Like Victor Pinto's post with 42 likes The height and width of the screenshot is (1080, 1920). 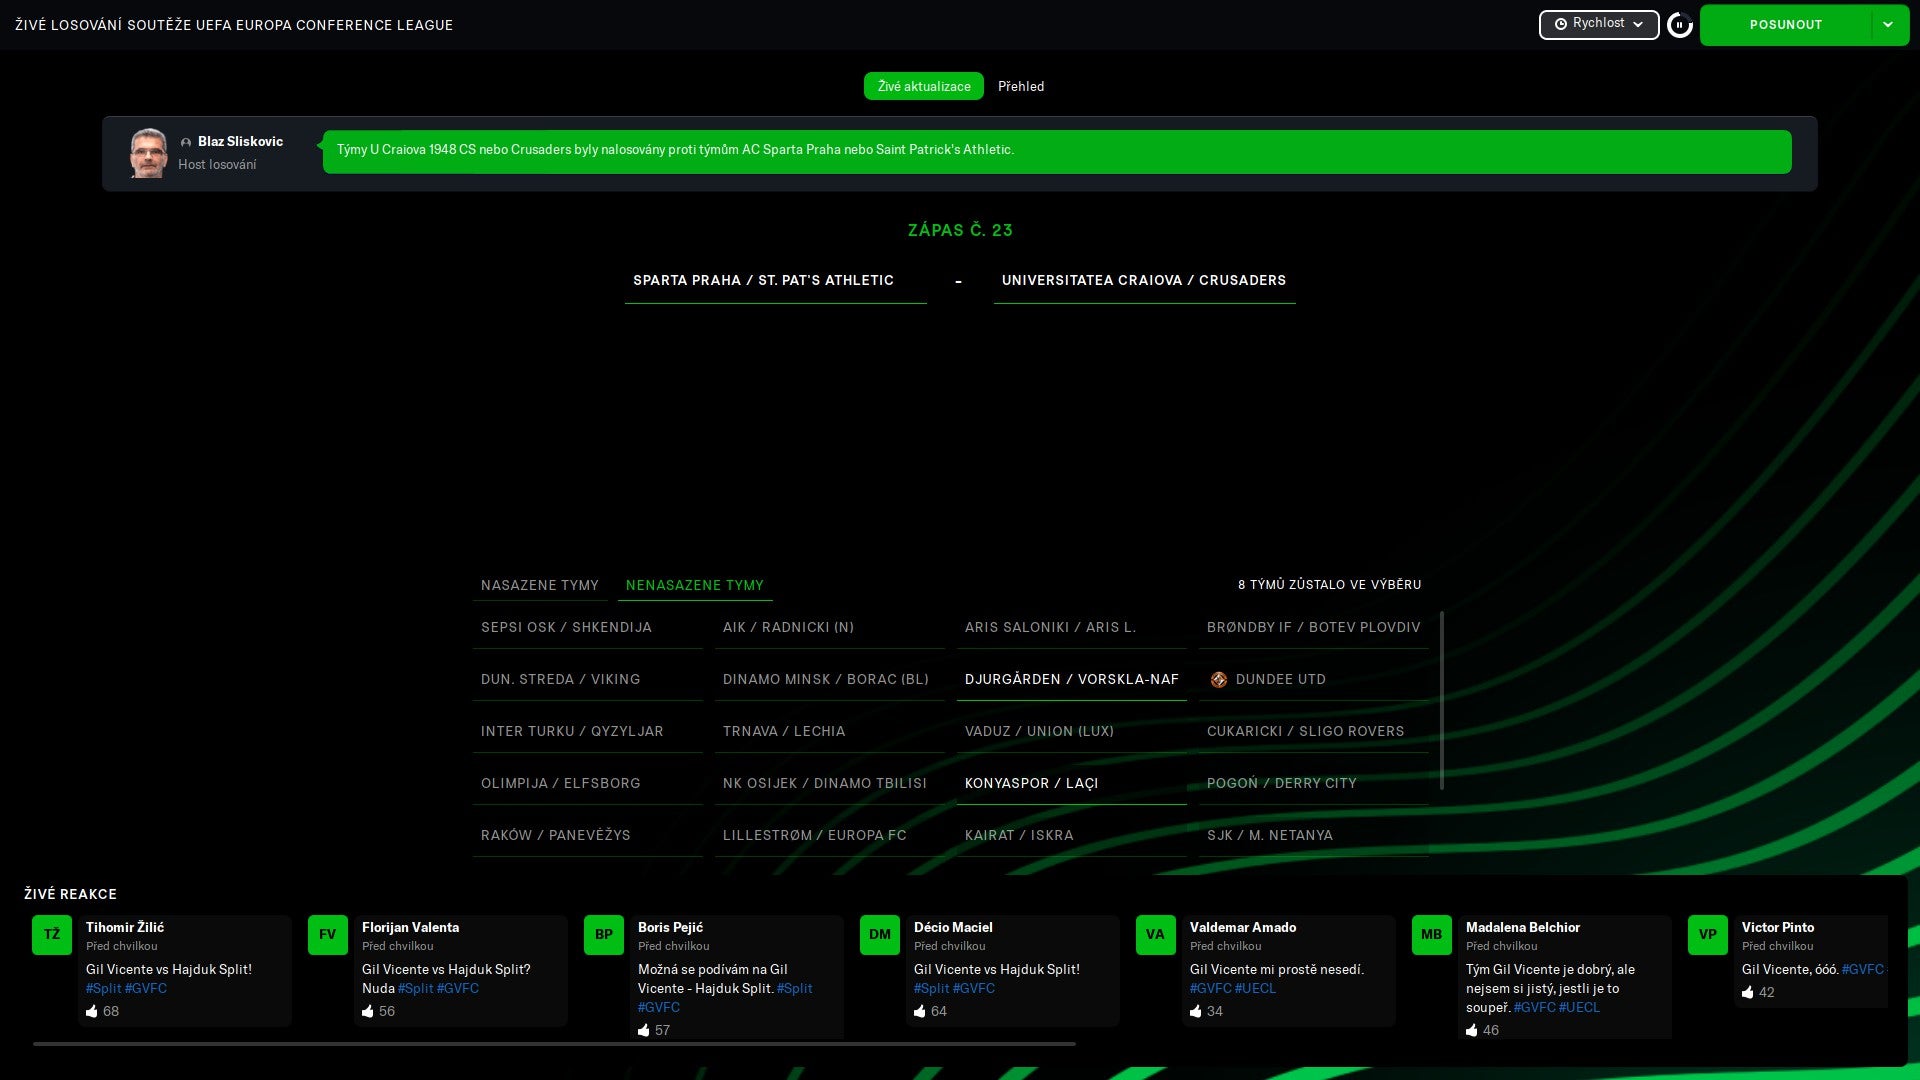coord(1748,992)
